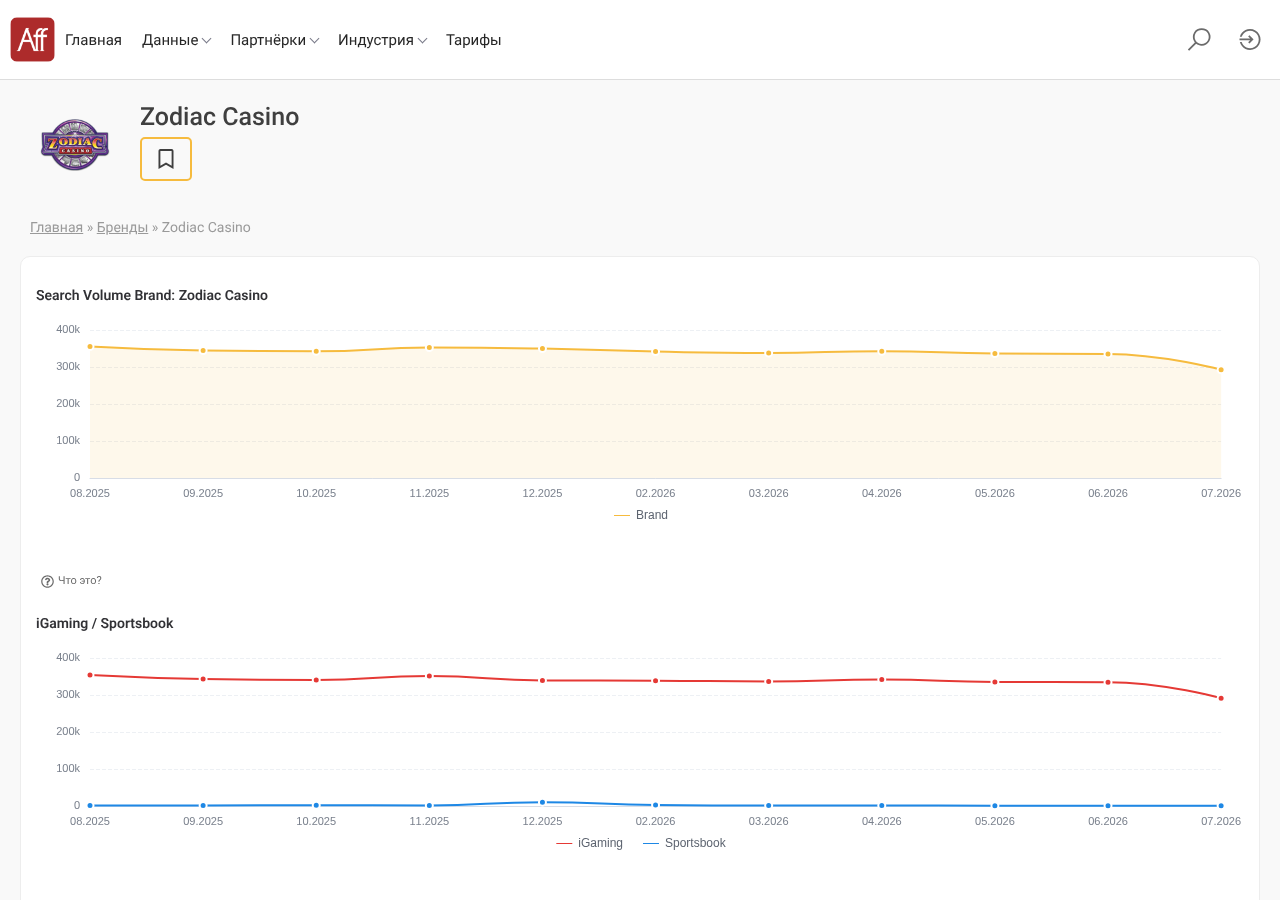Click the 04.2026 red iGaming data point
Screen dimensions: 1280x900
(x=882, y=679)
